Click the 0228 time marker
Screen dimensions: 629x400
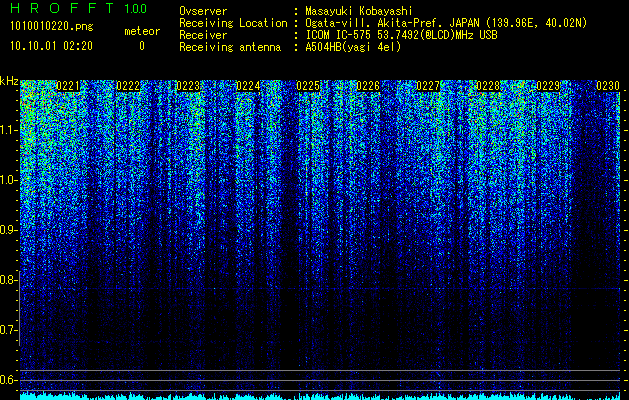click(488, 86)
